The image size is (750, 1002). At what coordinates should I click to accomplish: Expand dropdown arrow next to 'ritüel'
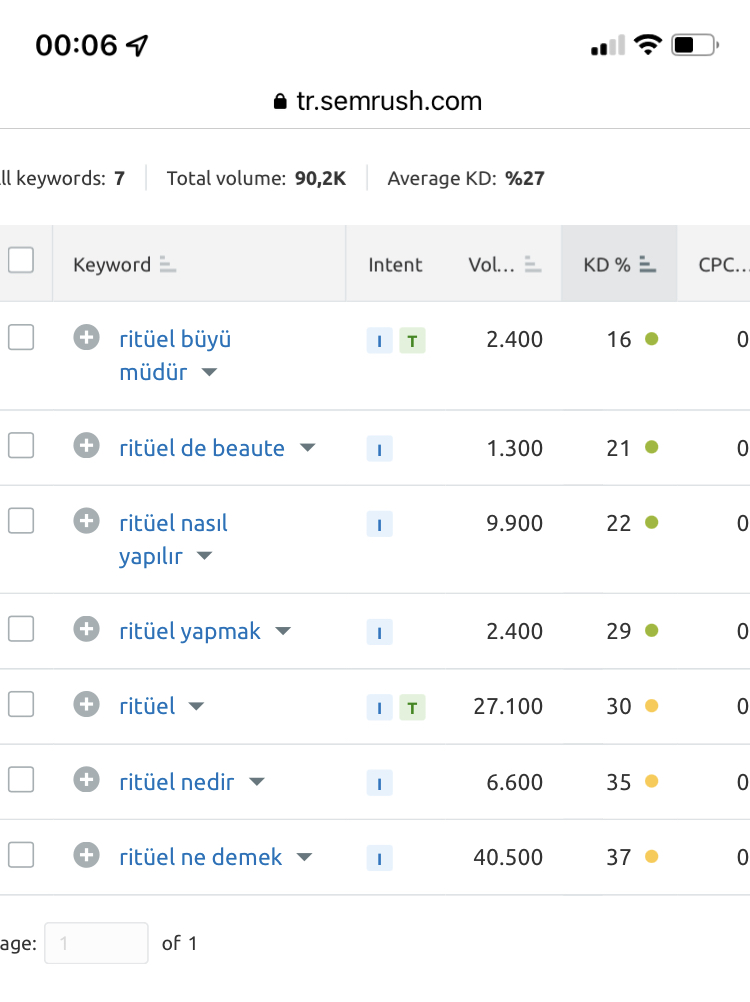coord(196,706)
